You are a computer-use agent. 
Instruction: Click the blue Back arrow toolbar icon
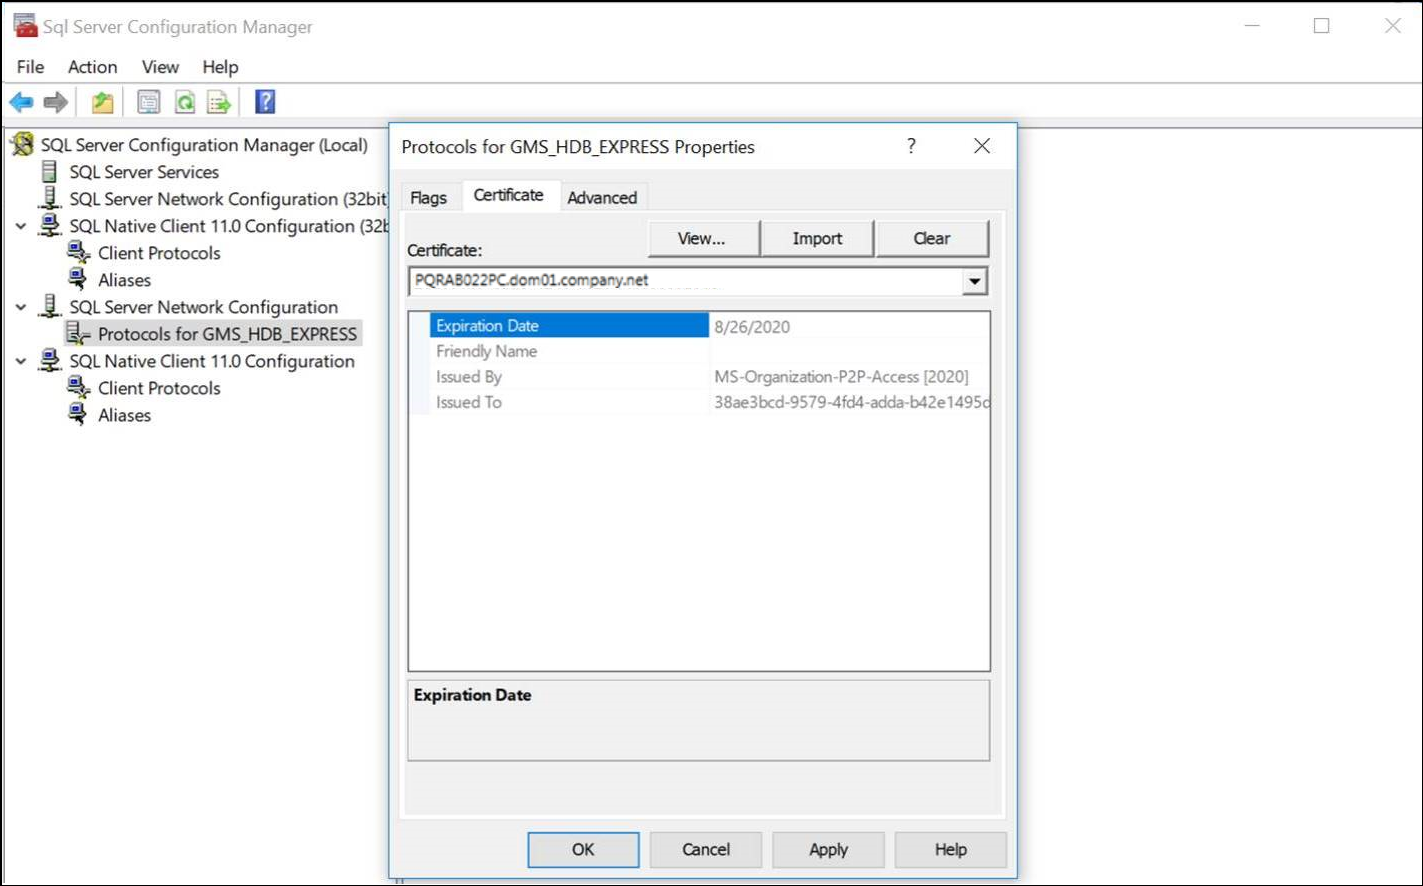point(21,102)
